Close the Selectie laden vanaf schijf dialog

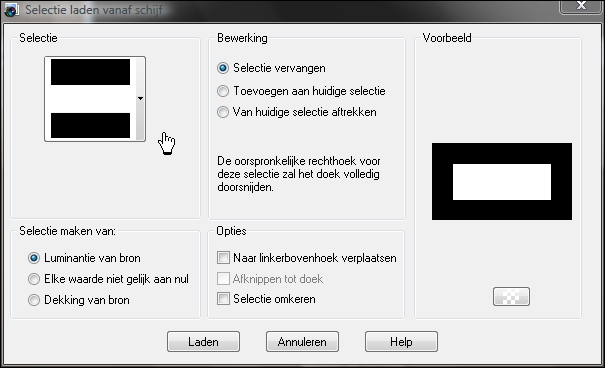tap(581, 6)
